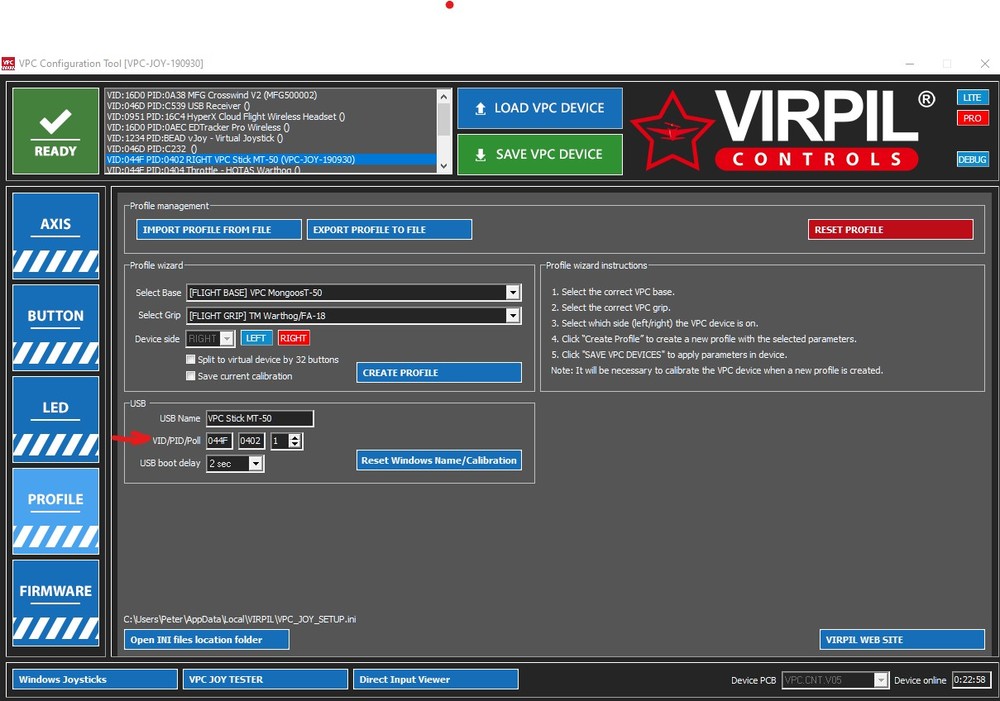
Task: Click SAVE VPC DEVICE button
Action: pyautogui.click(x=540, y=154)
